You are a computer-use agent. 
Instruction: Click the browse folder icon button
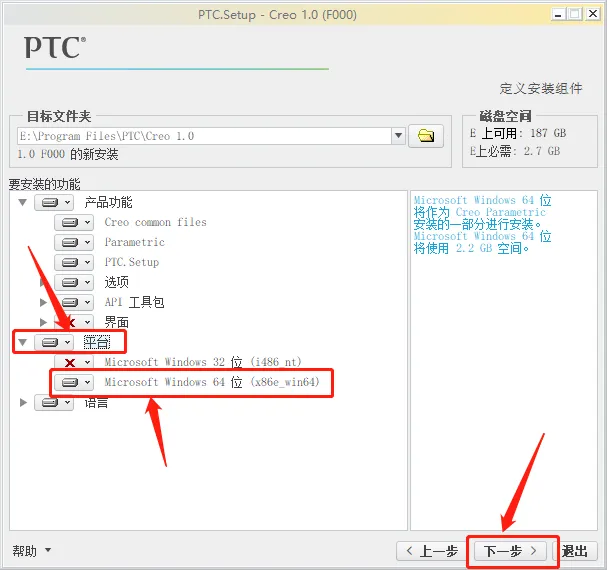pyautogui.click(x=426, y=136)
